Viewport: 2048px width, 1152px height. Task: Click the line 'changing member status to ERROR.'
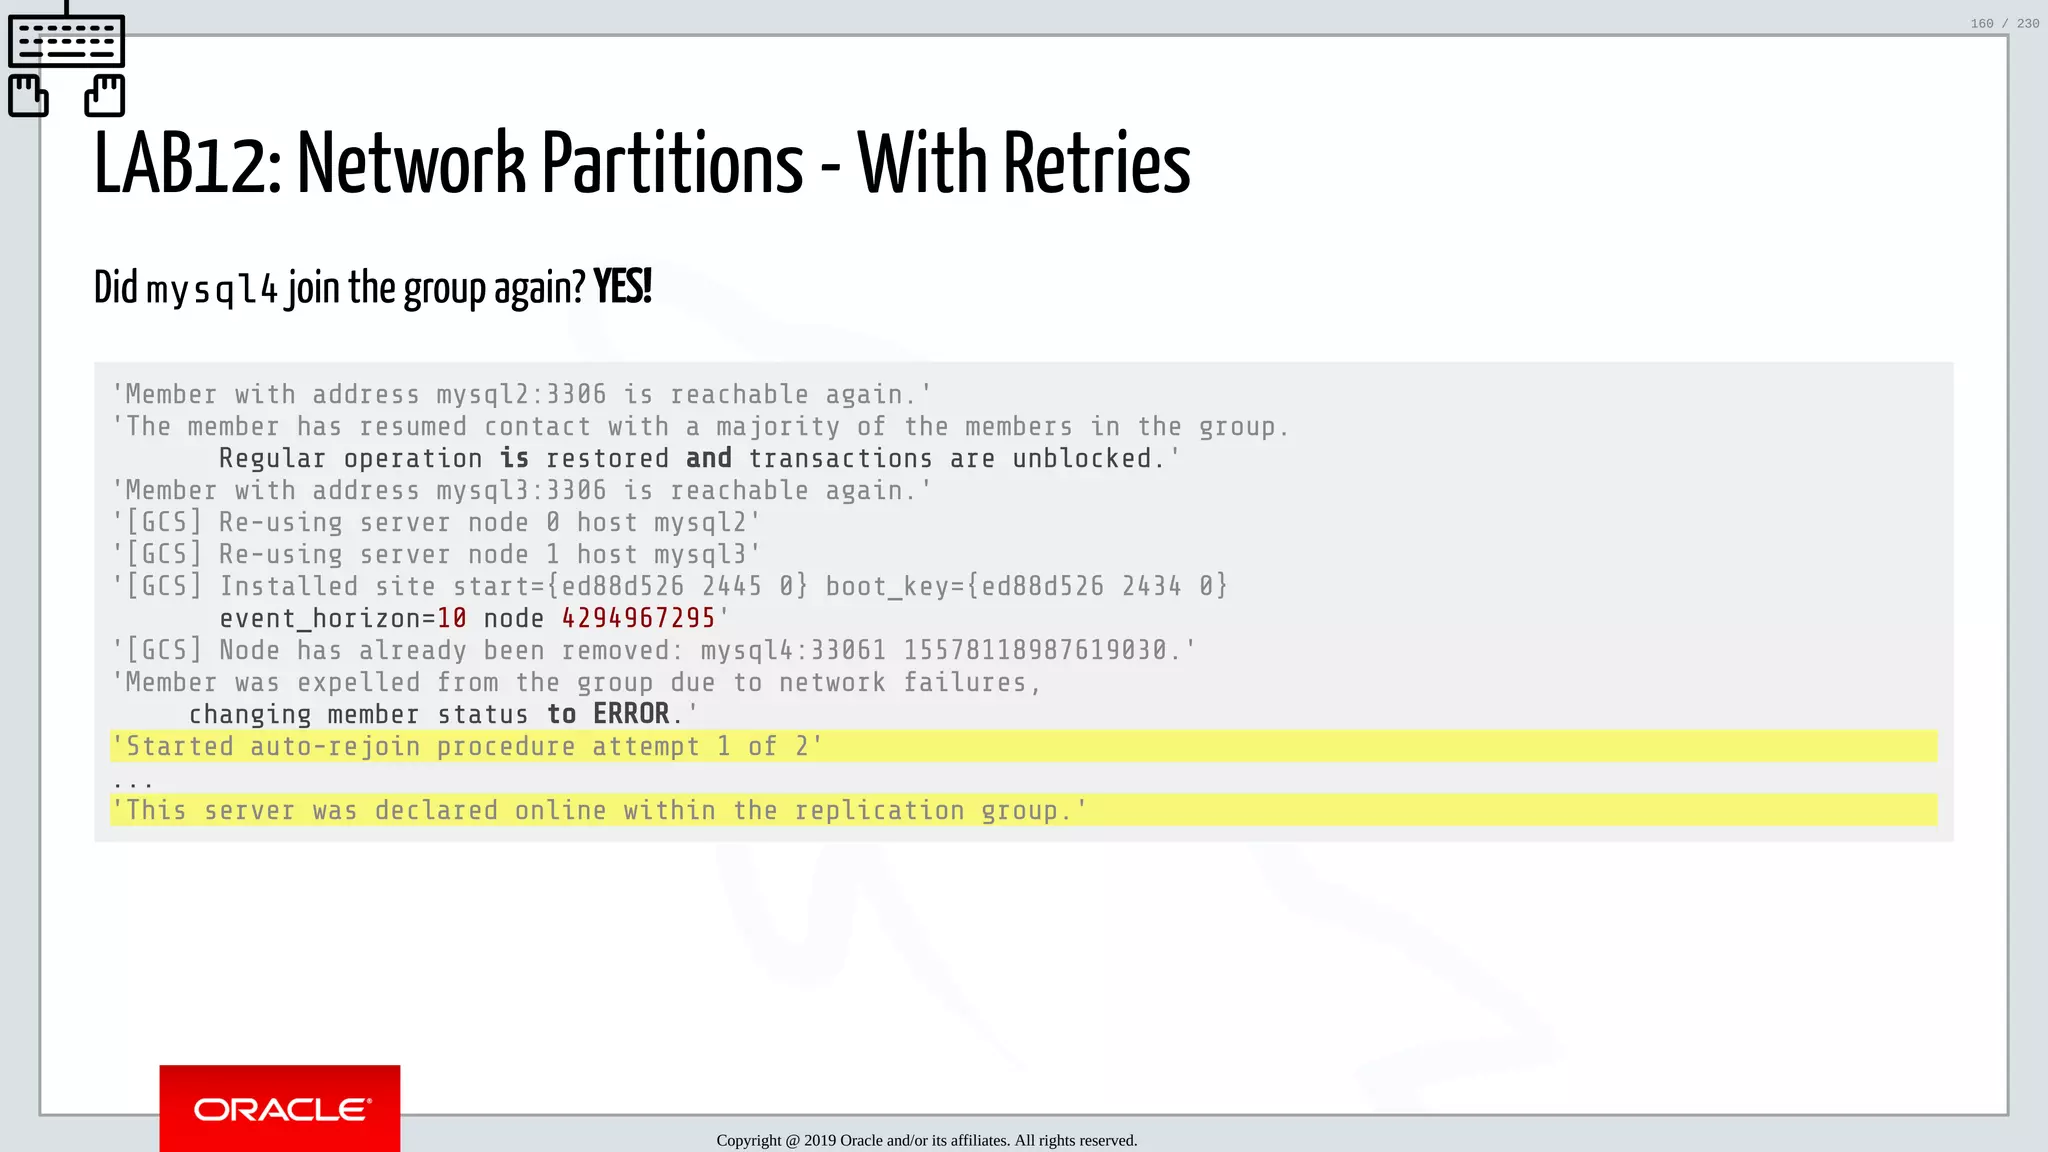(x=443, y=714)
